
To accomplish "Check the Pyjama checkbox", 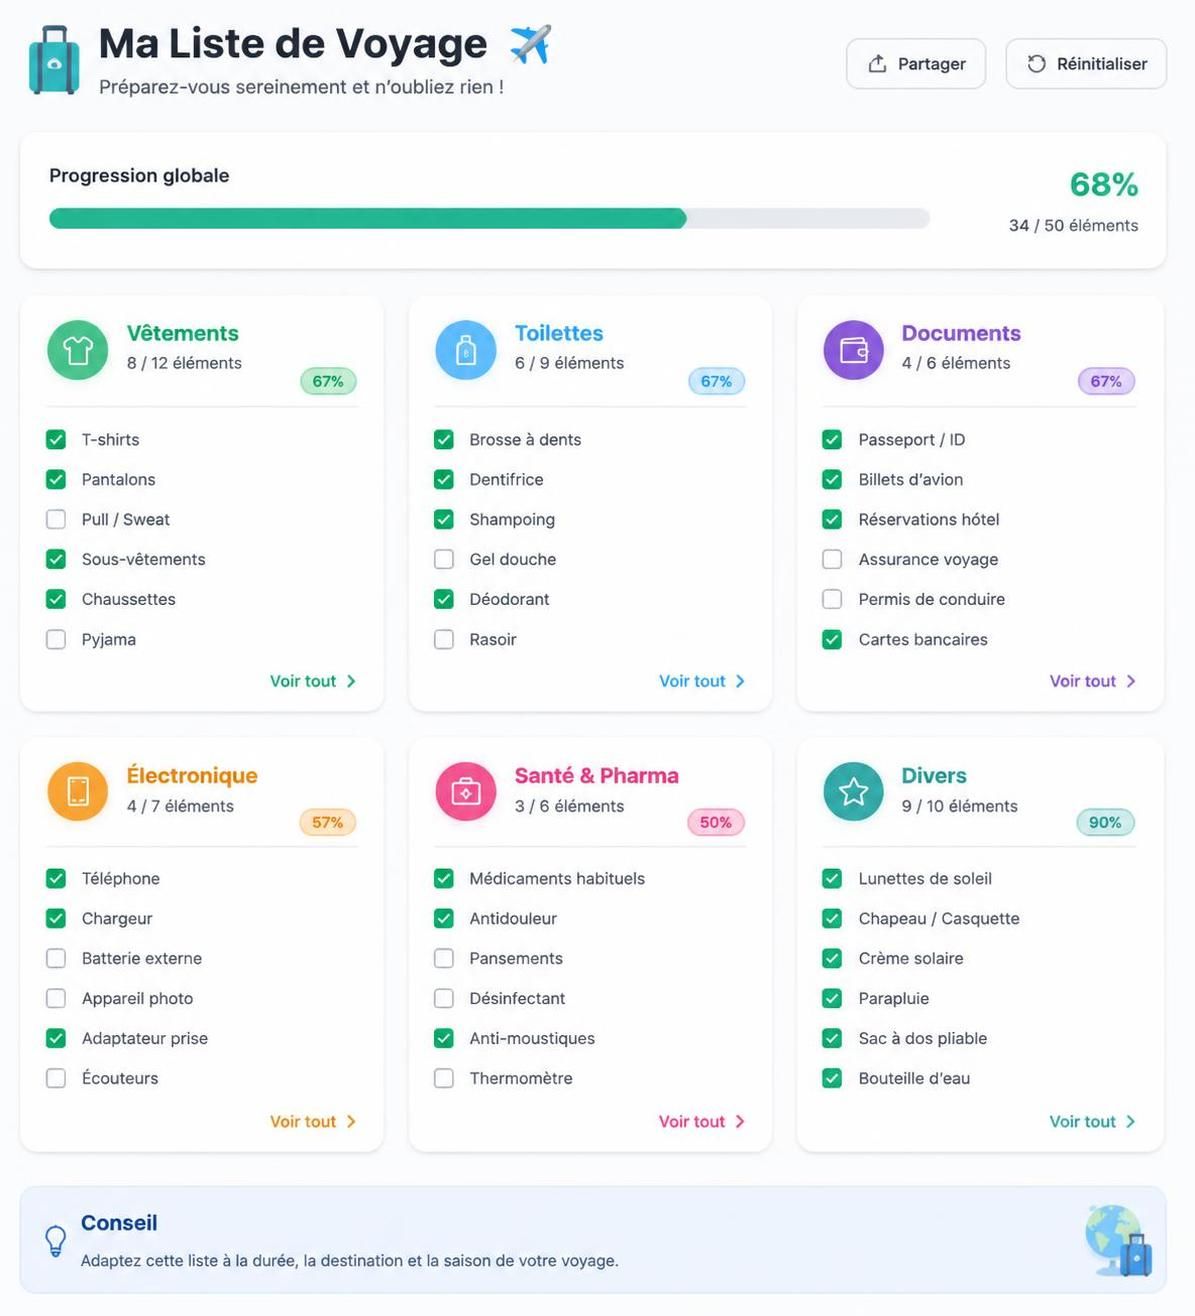I will (56, 639).
